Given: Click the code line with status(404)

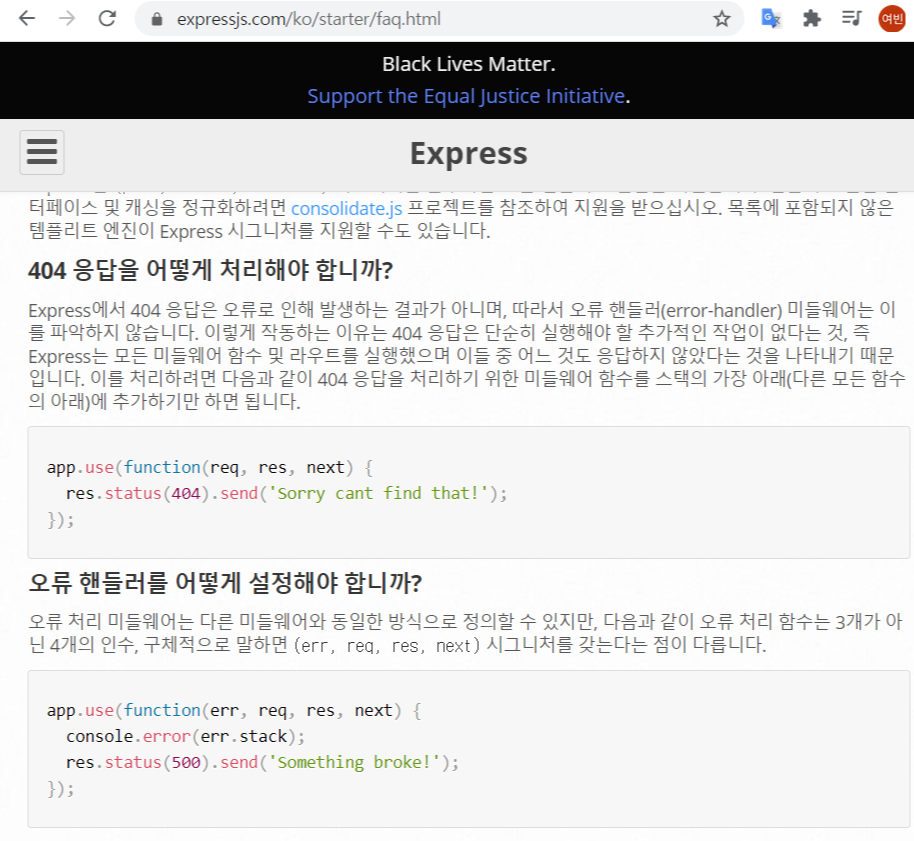Looking at the screenshot, I should pyautogui.click(x=286, y=493).
